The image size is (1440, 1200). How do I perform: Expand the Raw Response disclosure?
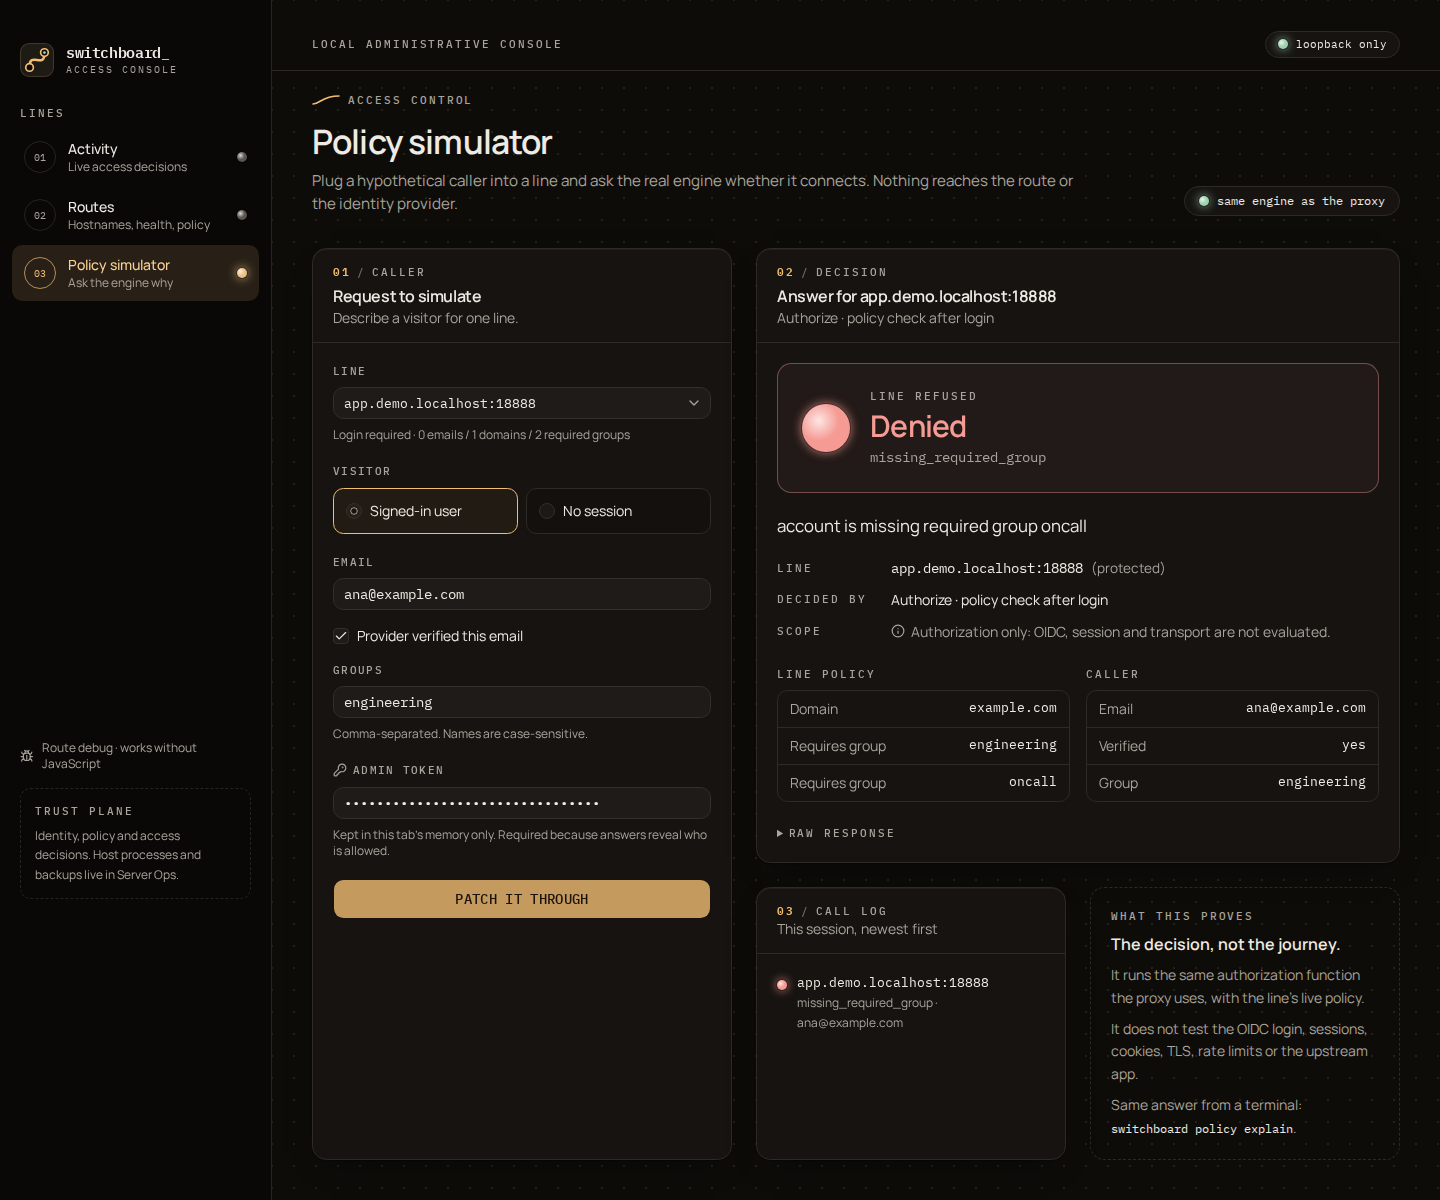click(836, 833)
